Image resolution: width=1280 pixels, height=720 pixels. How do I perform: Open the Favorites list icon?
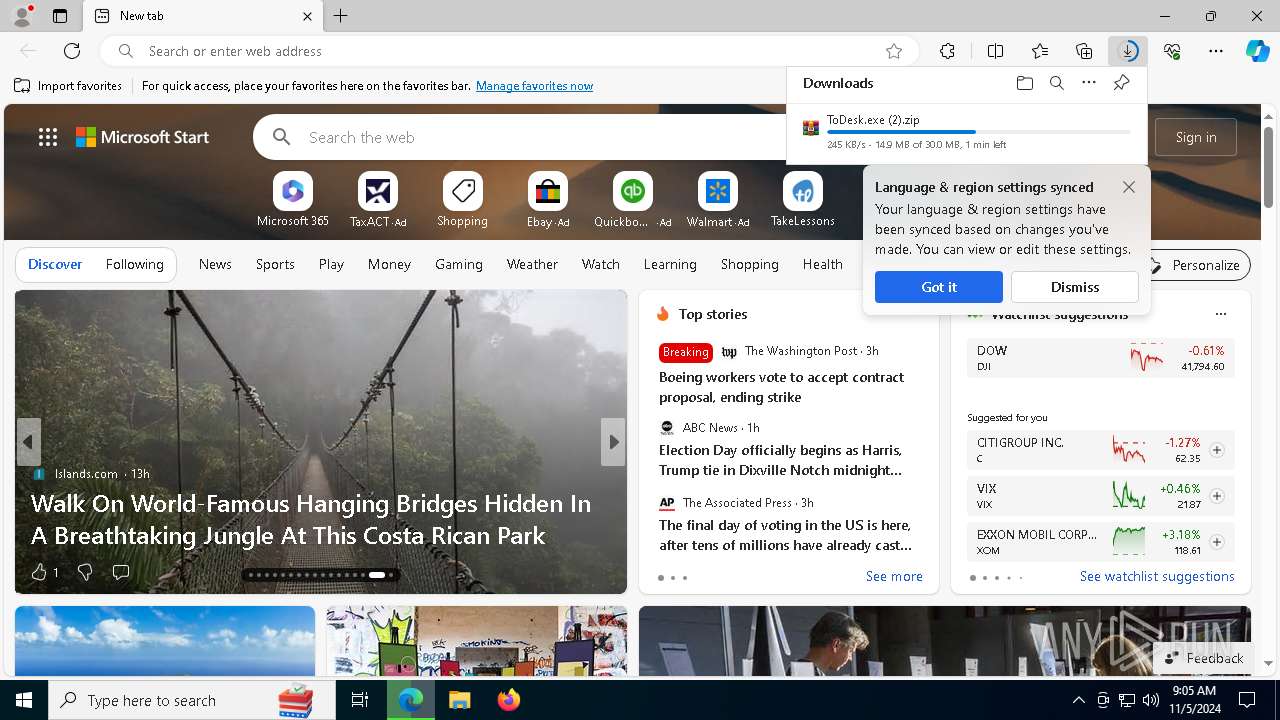(x=1040, y=51)
